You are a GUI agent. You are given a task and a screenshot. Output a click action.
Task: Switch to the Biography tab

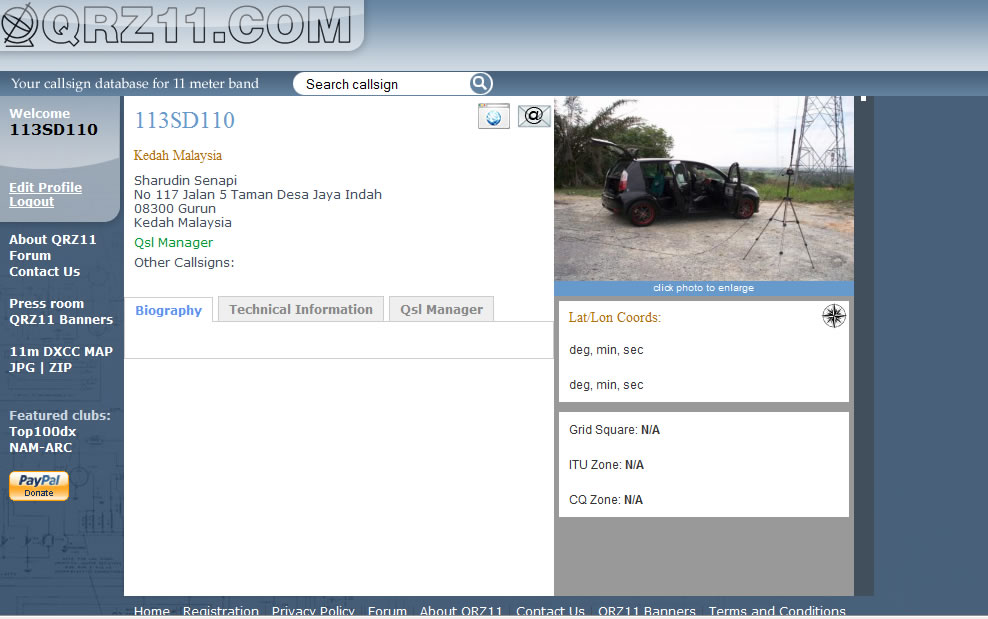[168, 310]
